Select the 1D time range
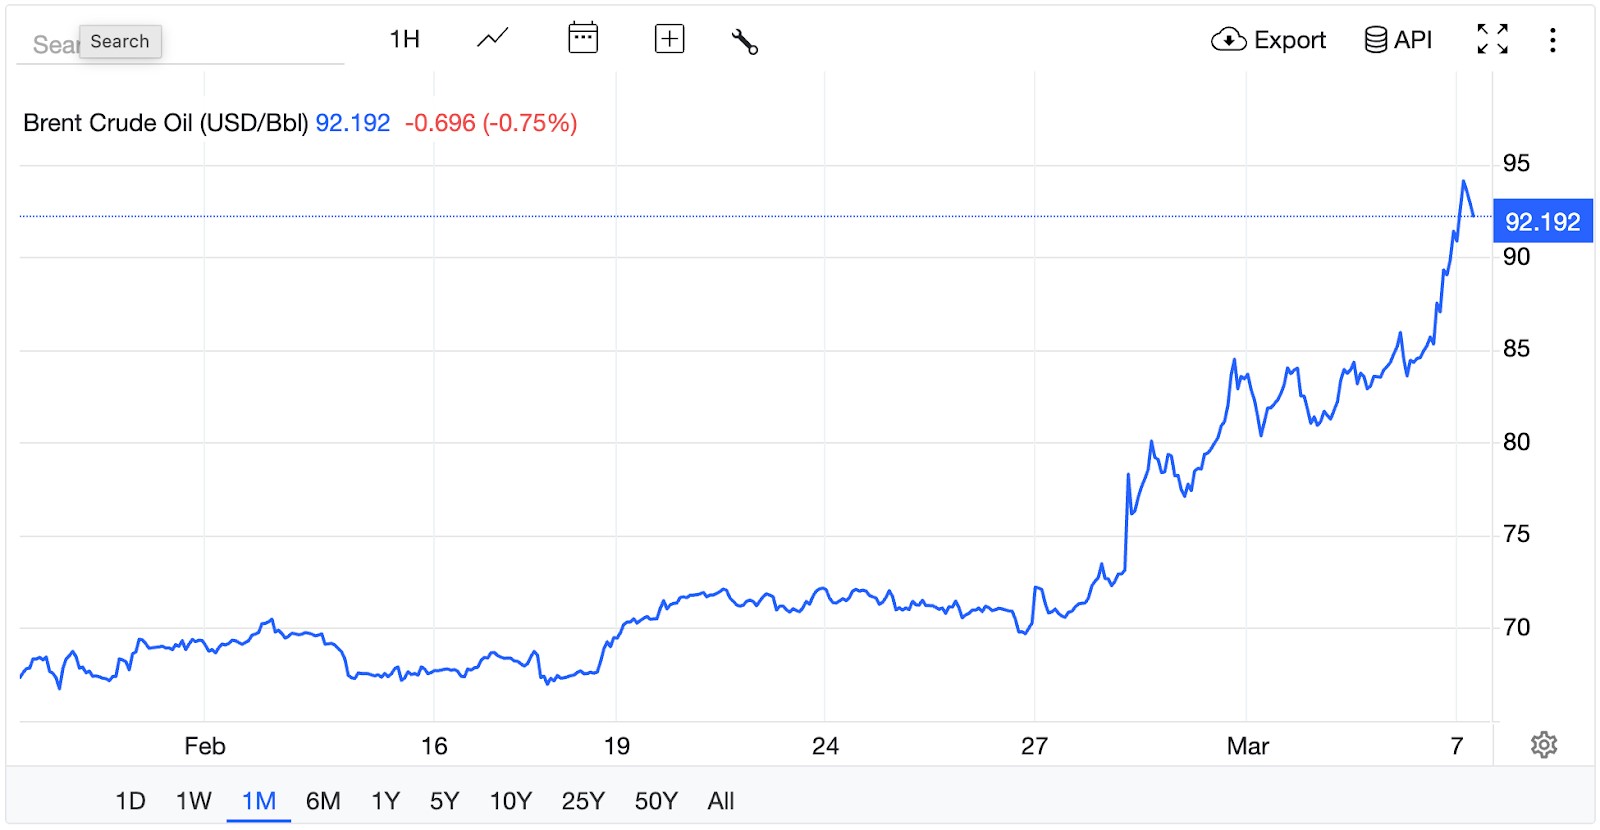This screenshot has height=830, width=1600. click(x=130, y=801)
